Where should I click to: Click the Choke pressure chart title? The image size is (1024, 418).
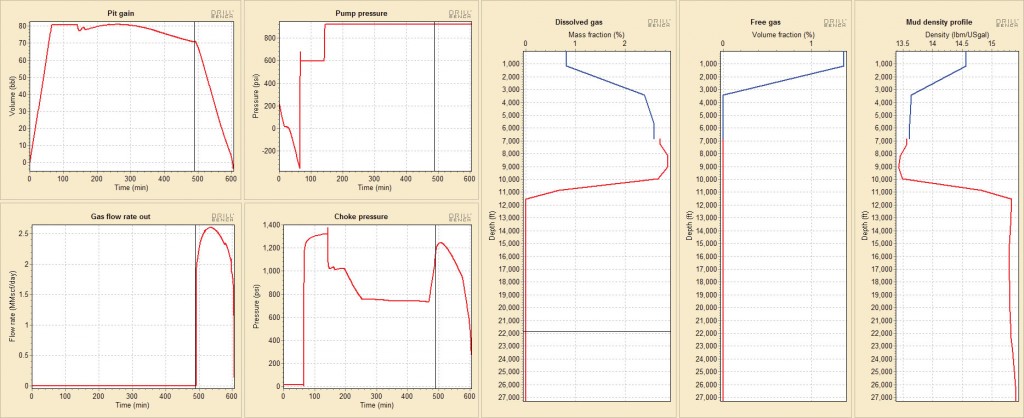(x=360, y=215)
